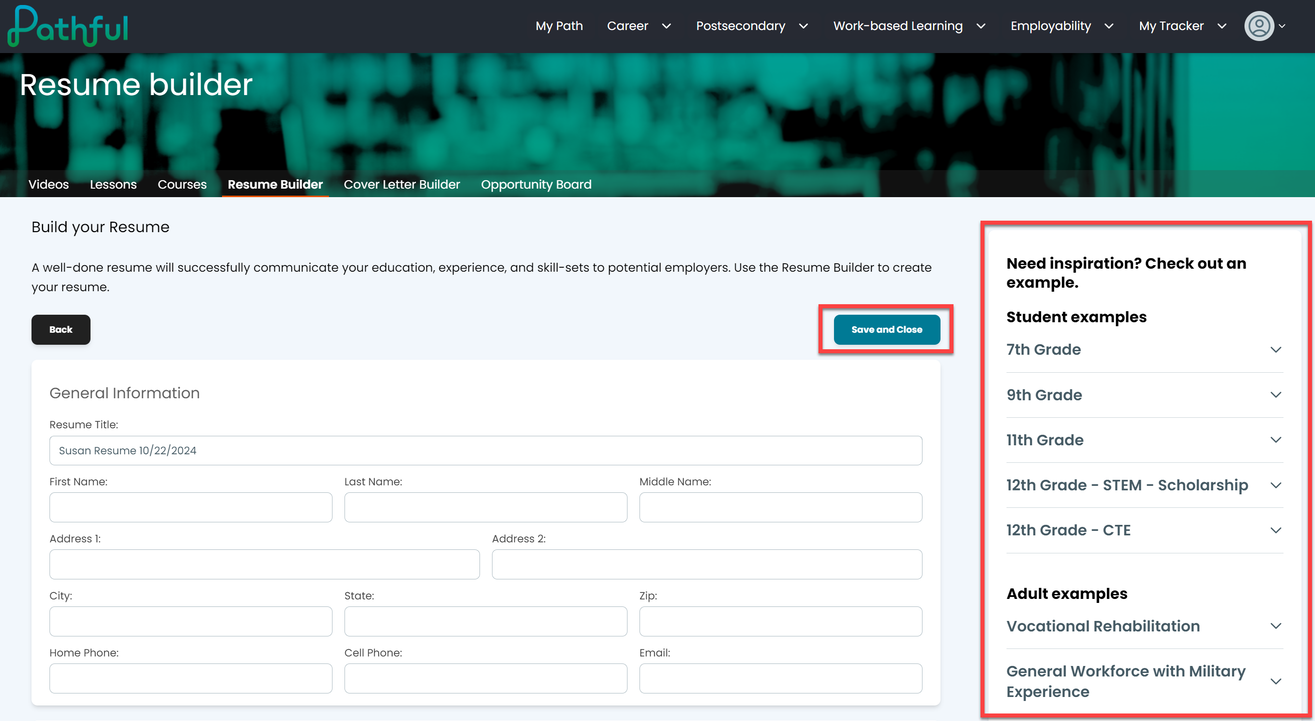Click the Back button

coord(61,329)
